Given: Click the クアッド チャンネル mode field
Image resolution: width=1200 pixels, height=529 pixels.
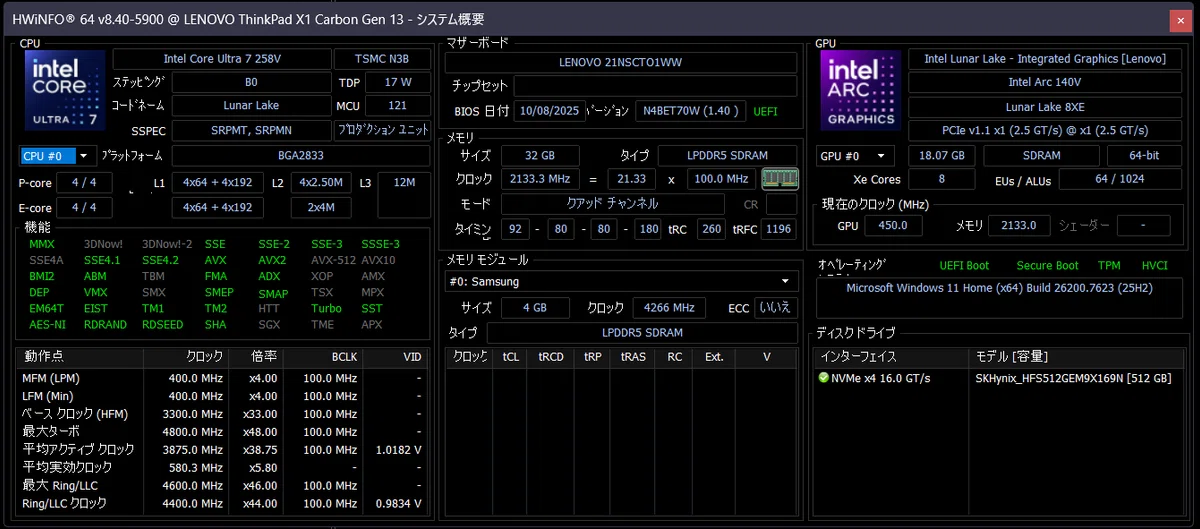Looking at the screenshot, I should pos(612,203).
